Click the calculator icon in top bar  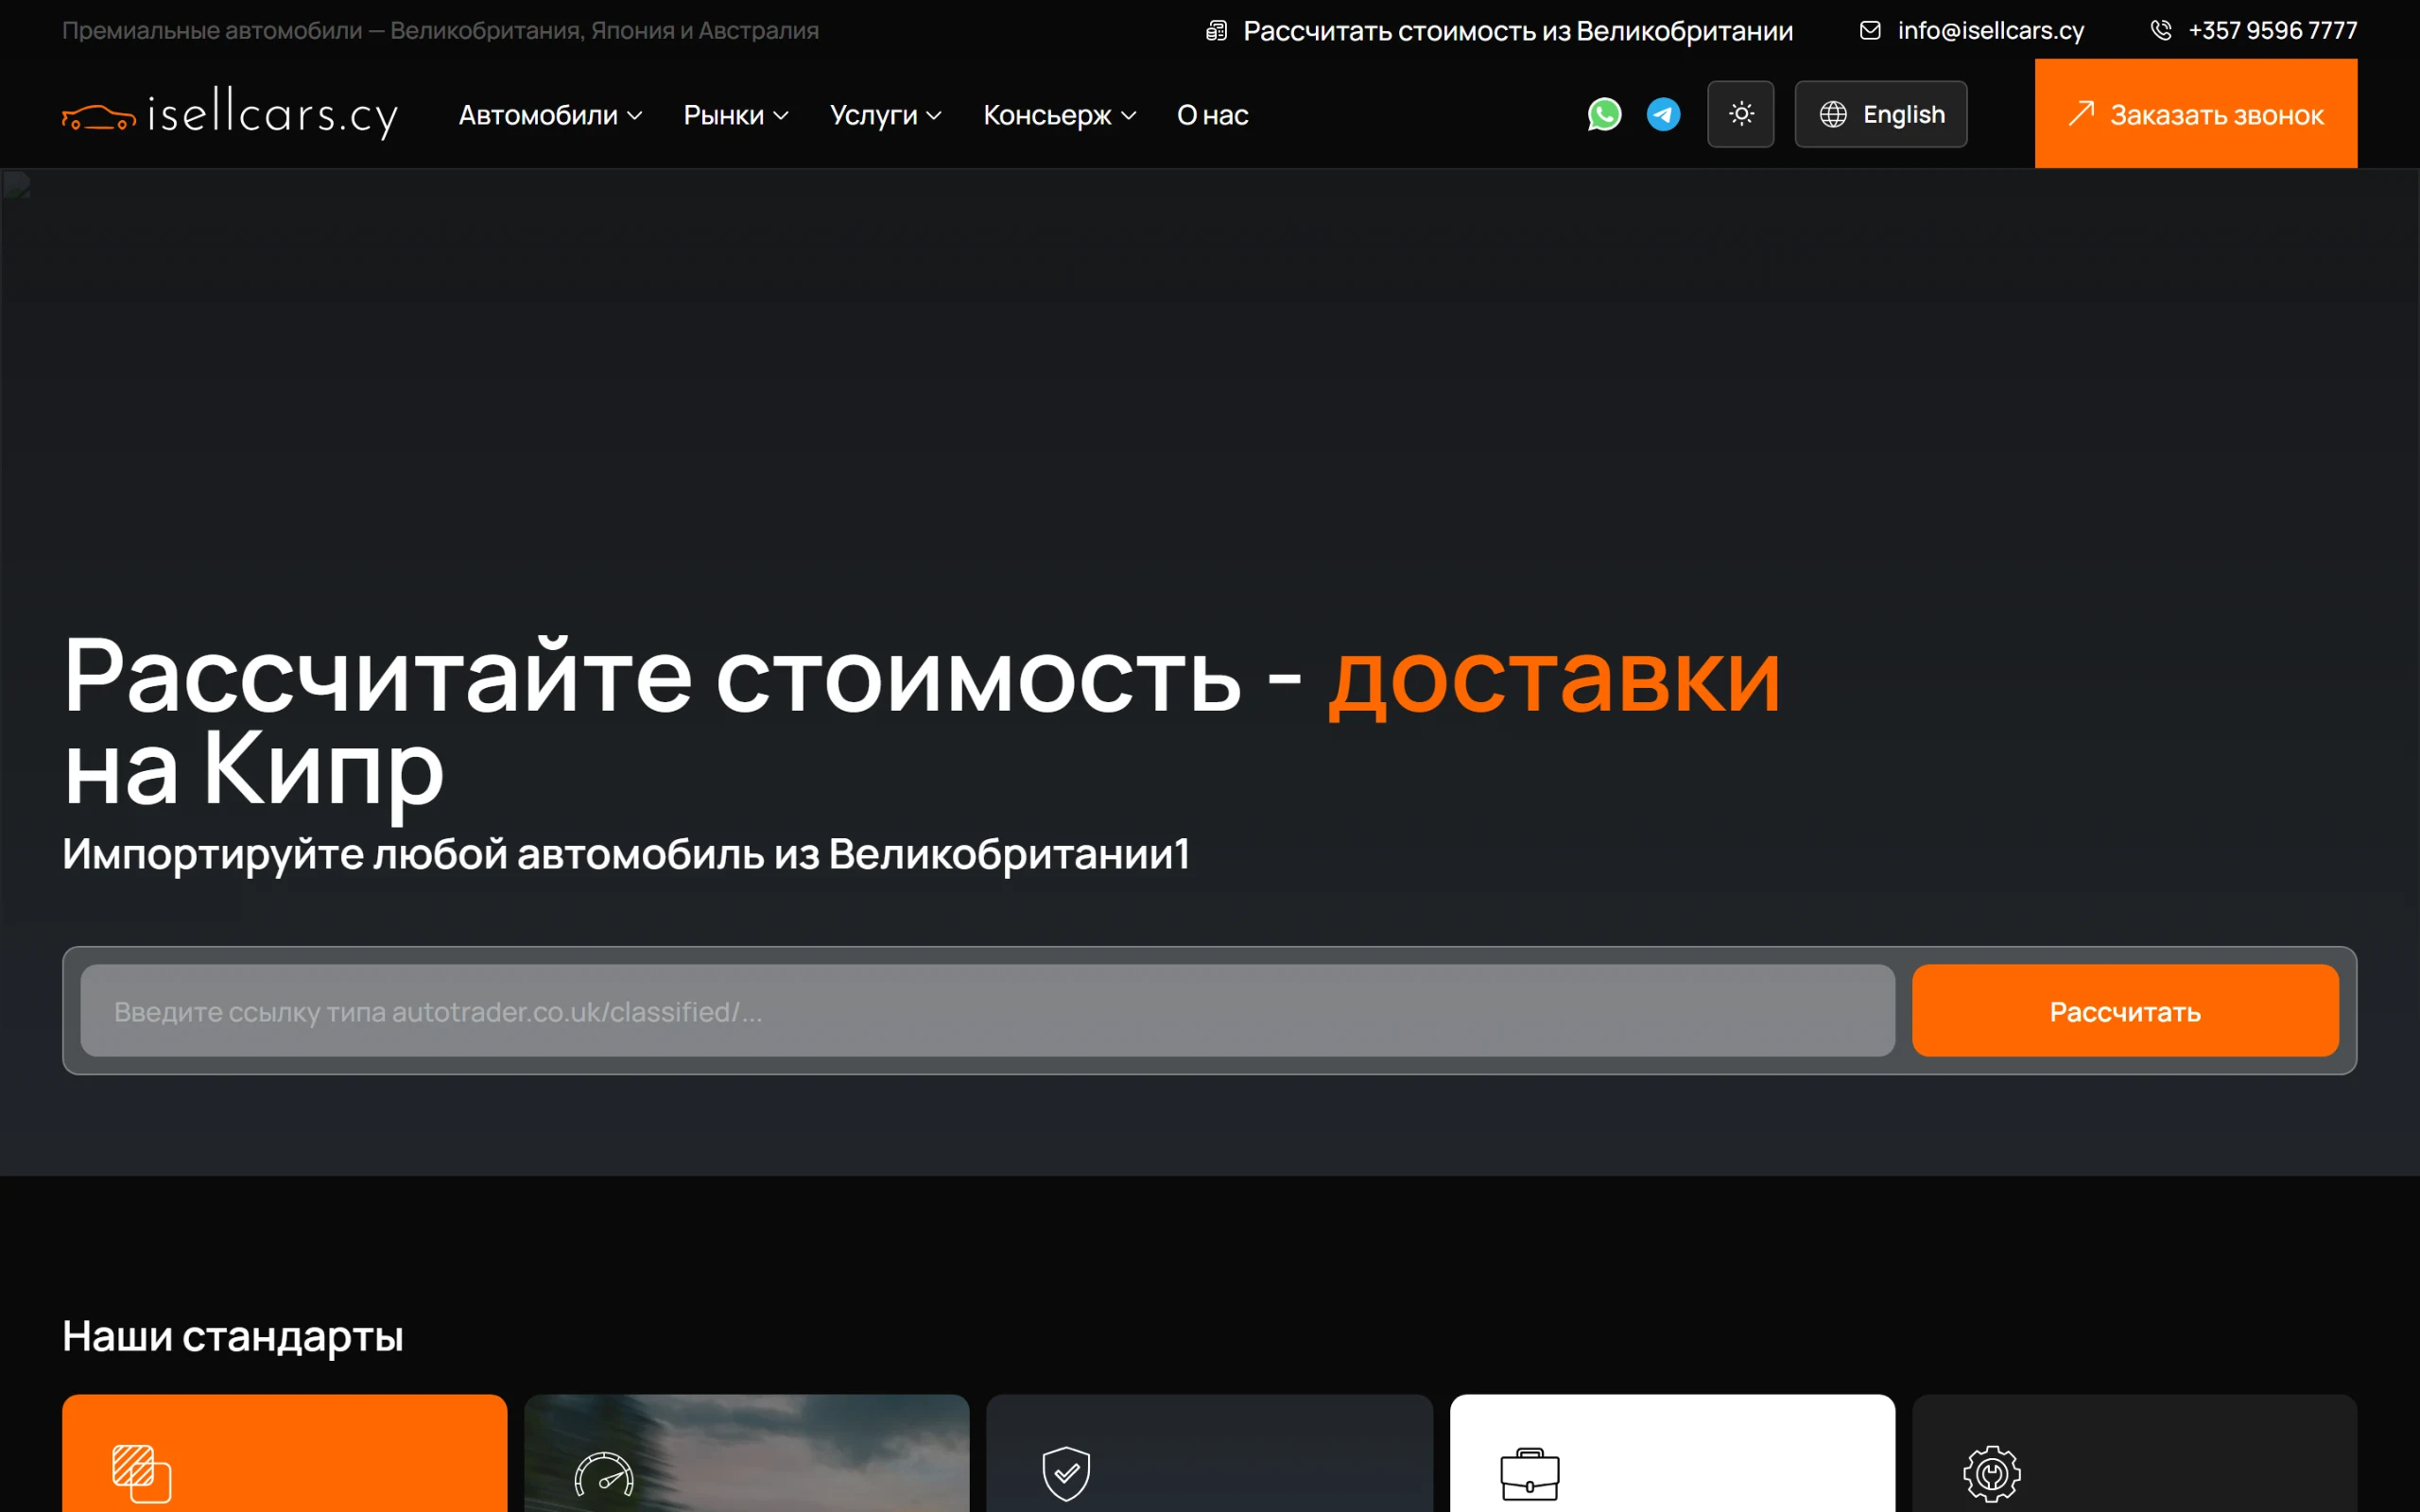click(x=1216, y=31)
